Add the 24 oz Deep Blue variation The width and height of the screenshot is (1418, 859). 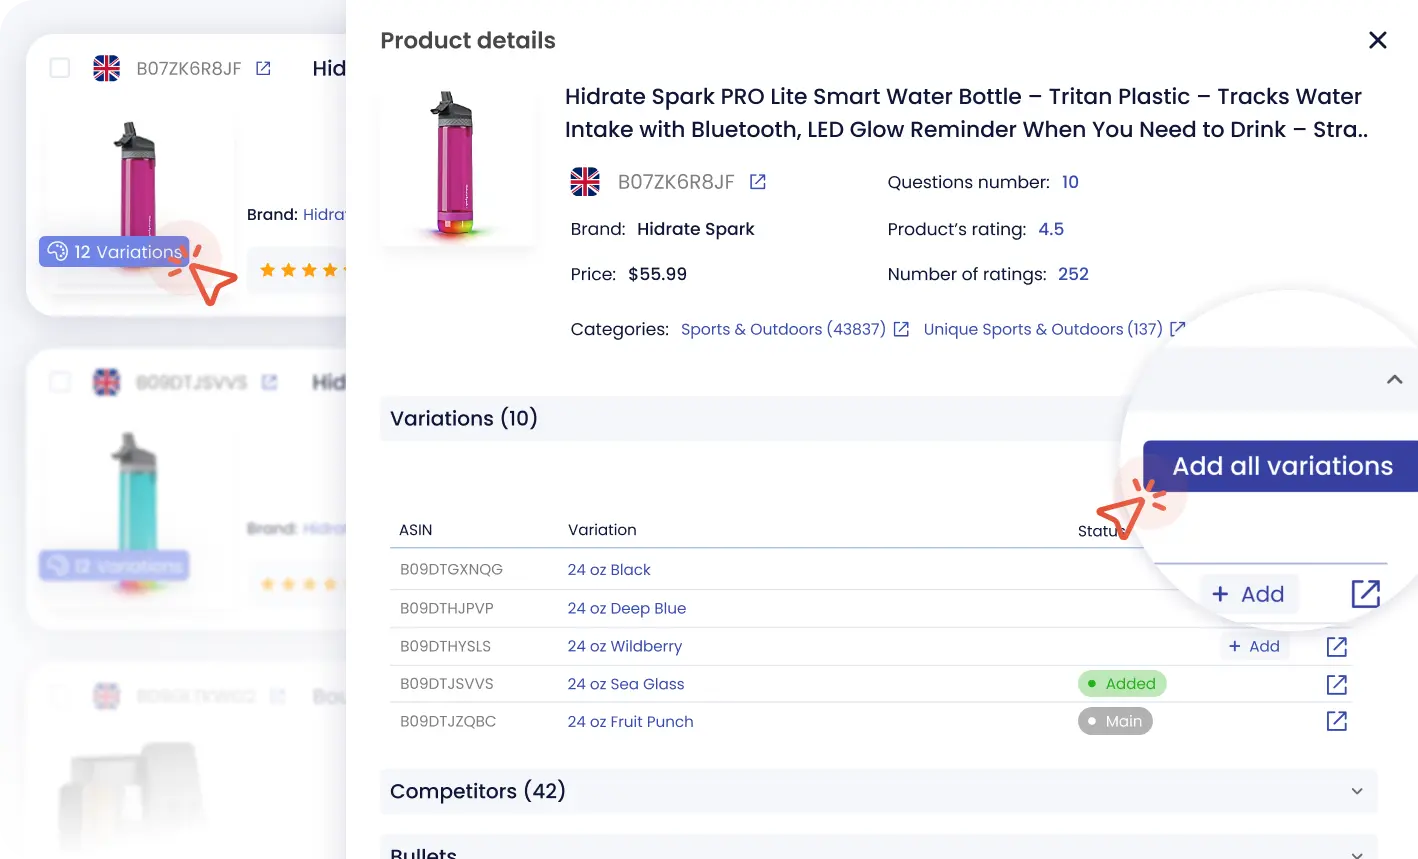tap(1248, 594)
